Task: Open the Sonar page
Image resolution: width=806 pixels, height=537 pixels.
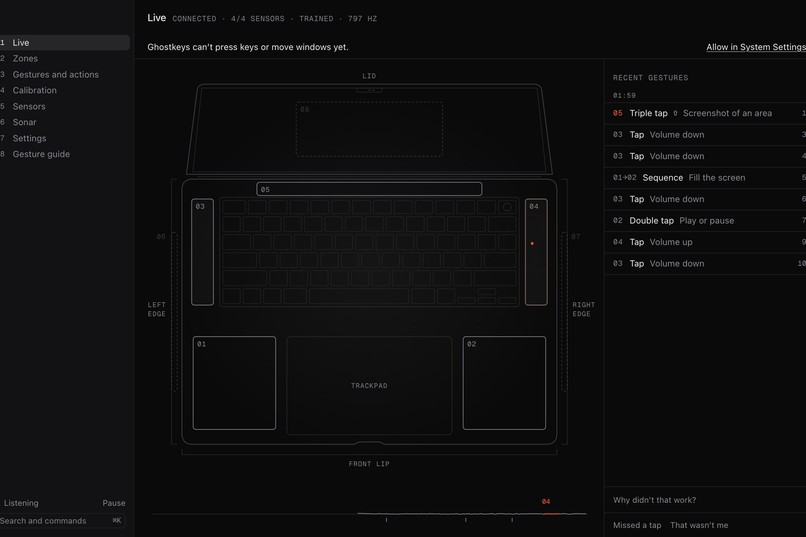Action: coord(64,122)
